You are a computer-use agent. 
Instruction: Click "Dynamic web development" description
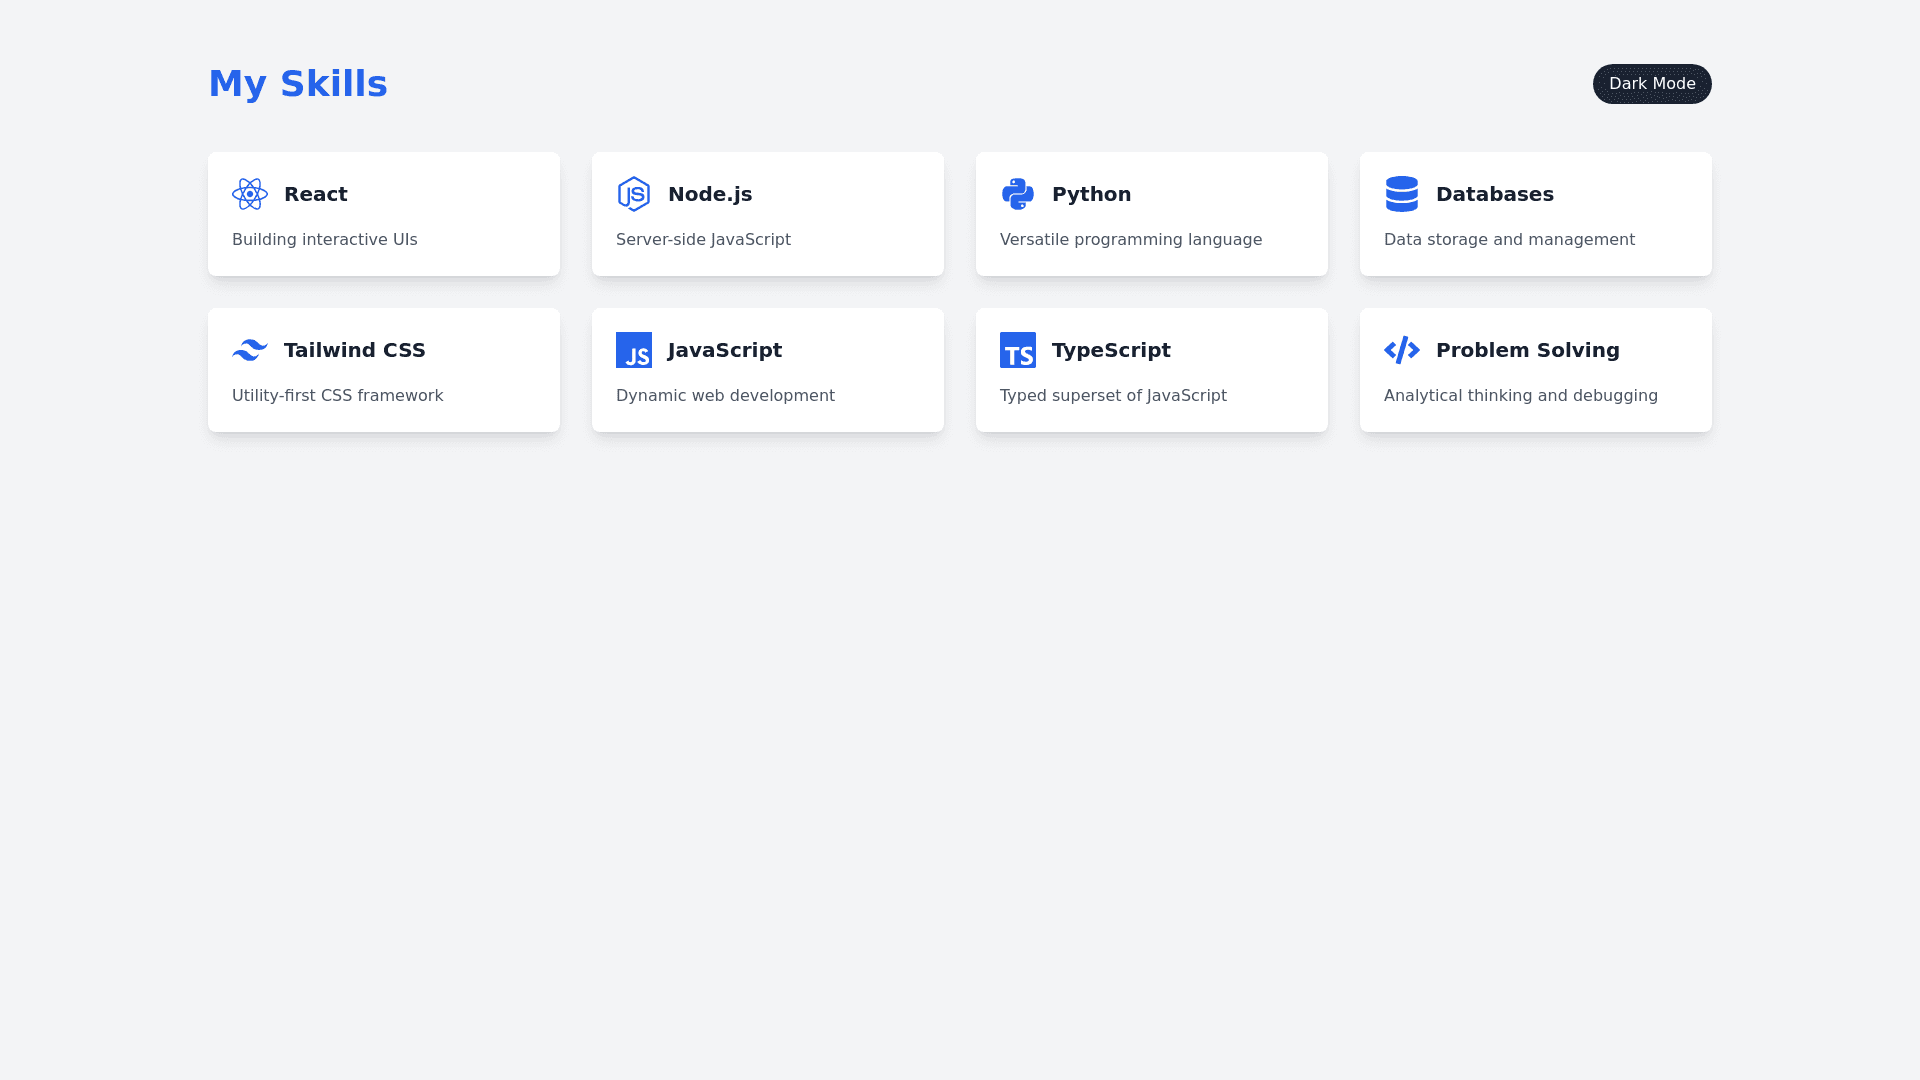click(725, 396)
